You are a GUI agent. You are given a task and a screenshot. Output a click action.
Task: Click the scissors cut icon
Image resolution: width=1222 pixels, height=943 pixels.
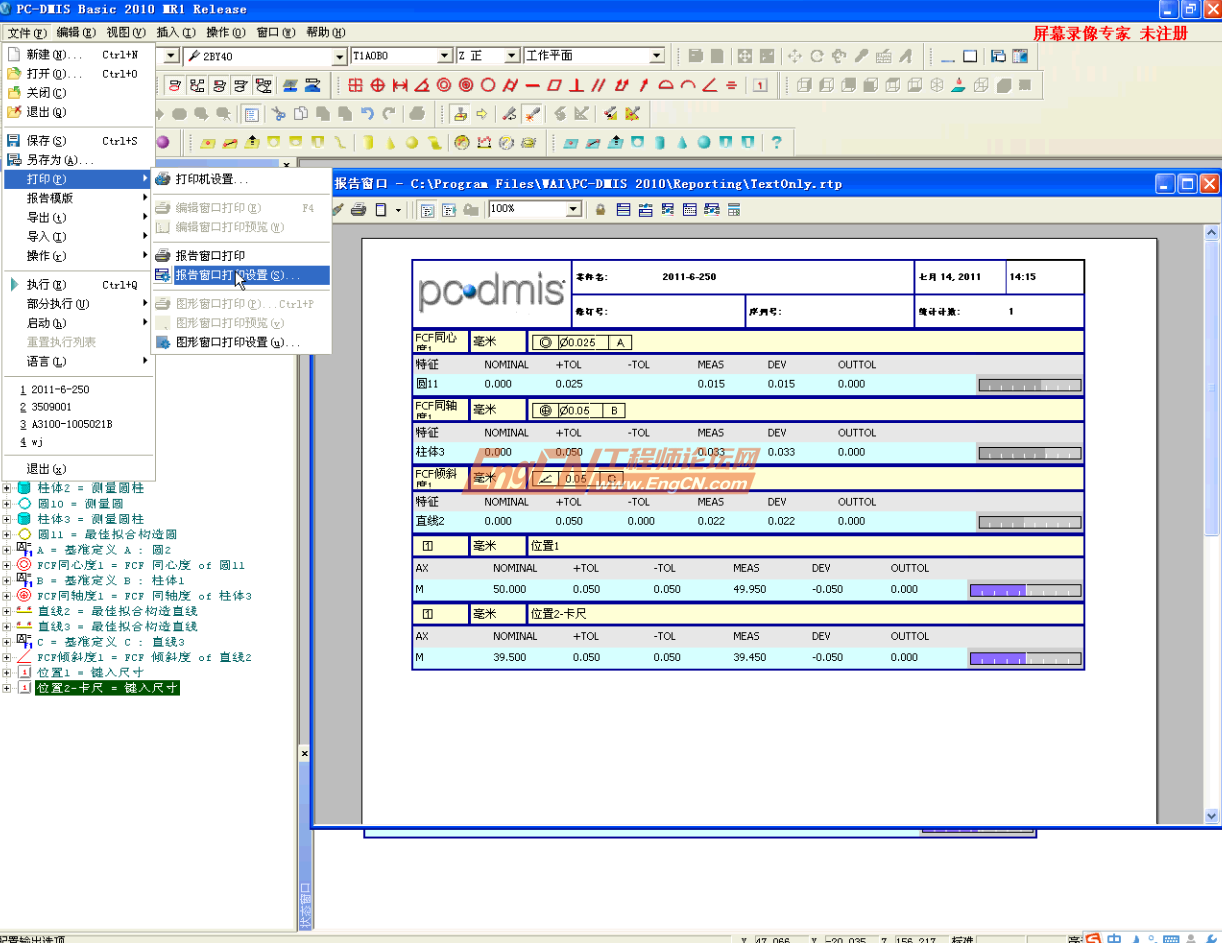click(278, 114)
